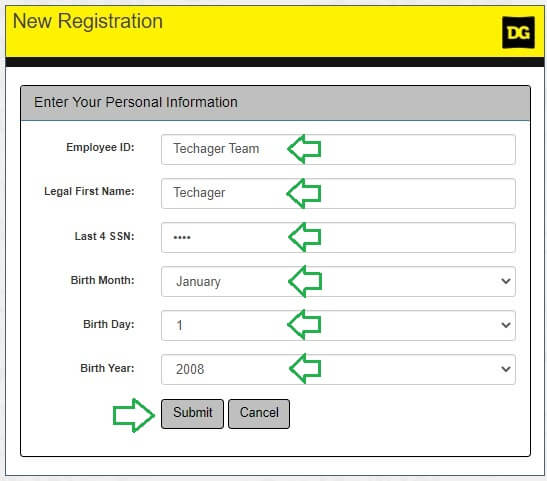Click green arrow beside Legal First Name
547x481 pixels.
[304, 193]
